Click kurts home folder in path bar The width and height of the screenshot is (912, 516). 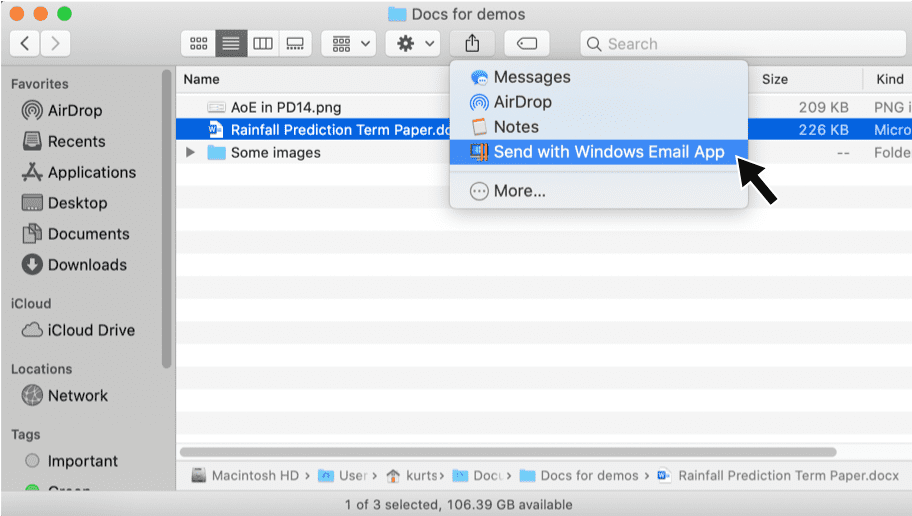[411, 476]
